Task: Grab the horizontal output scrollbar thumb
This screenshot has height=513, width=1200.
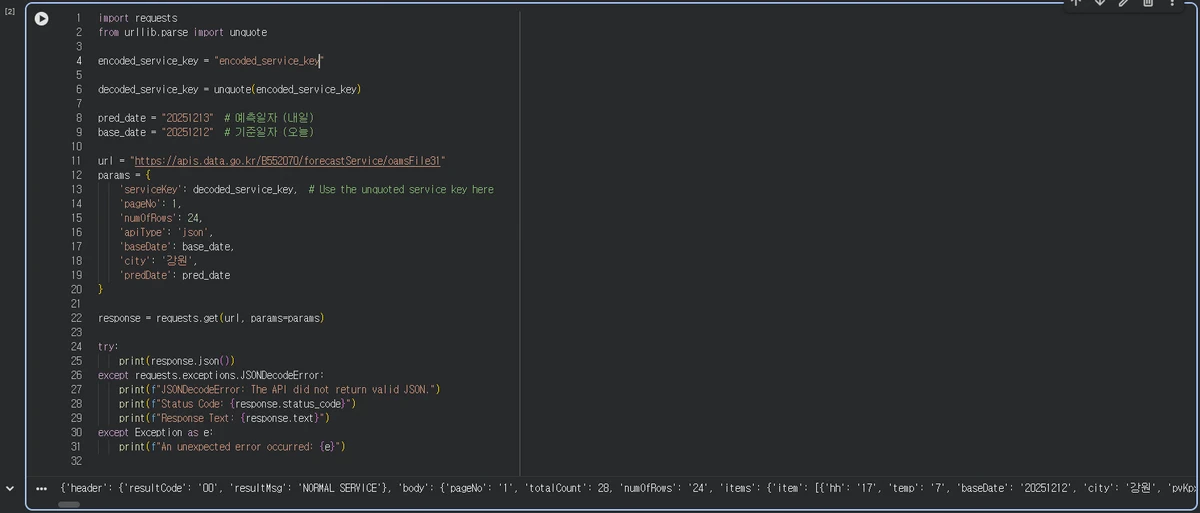Action: click(x=69, y=504)
